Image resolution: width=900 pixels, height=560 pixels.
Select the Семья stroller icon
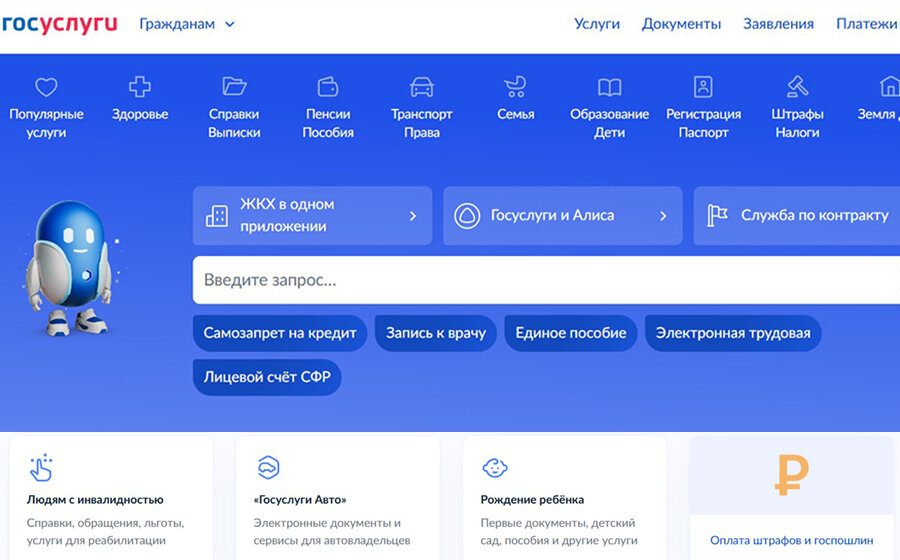click(515, 87)
